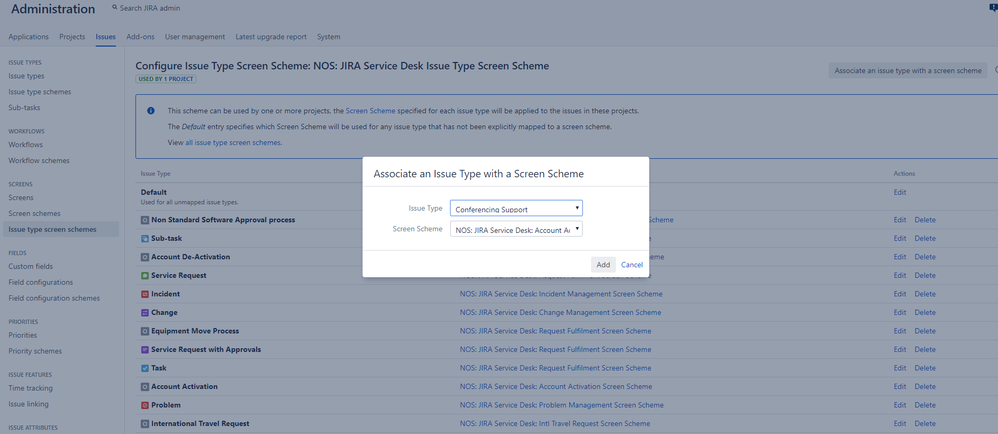Click the Service Request with Approvals icon
998x434 pixels.
(144, 349)
